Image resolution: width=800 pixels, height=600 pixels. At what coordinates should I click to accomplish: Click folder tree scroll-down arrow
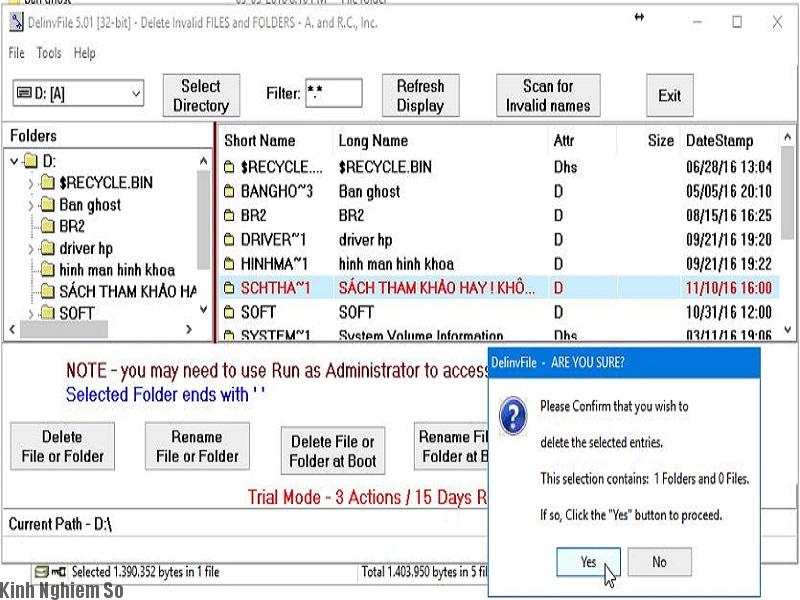coord(204,310)
